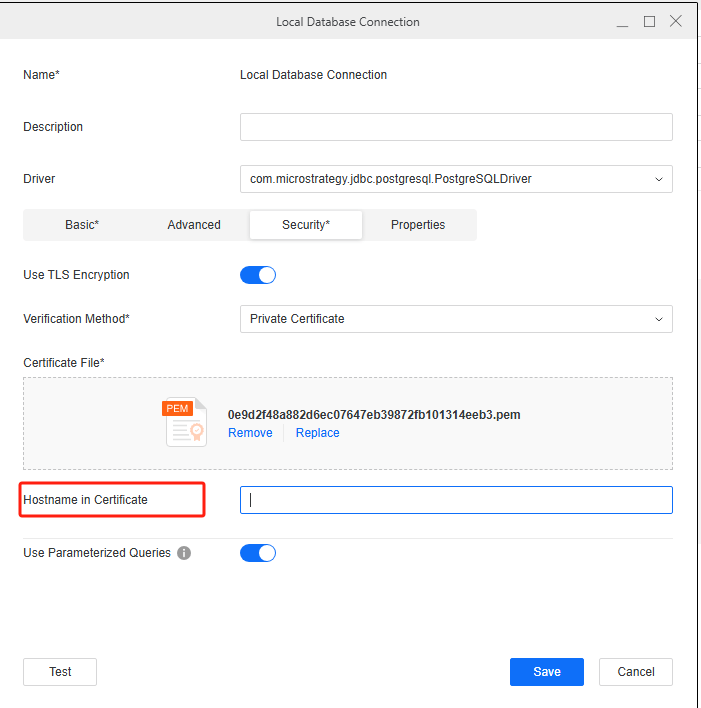Click the Replace certificate link
Image resolution: width=701 pixels, height=708 pixels.
pos(317,433)
